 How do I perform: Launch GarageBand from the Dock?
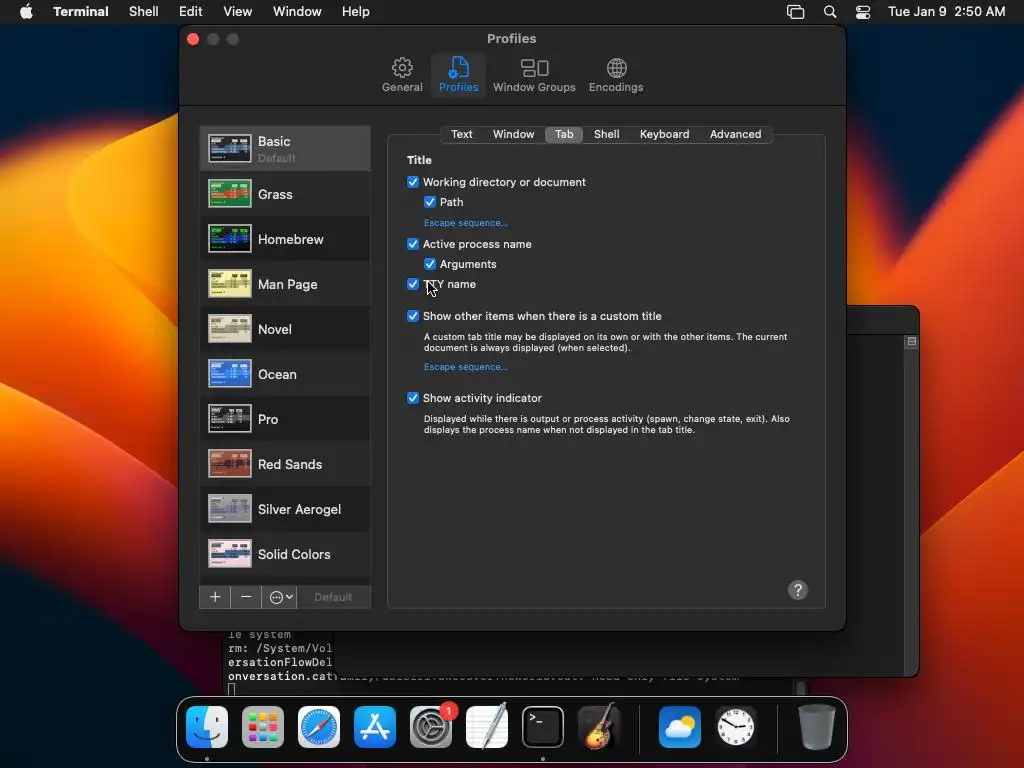[599, 727]
